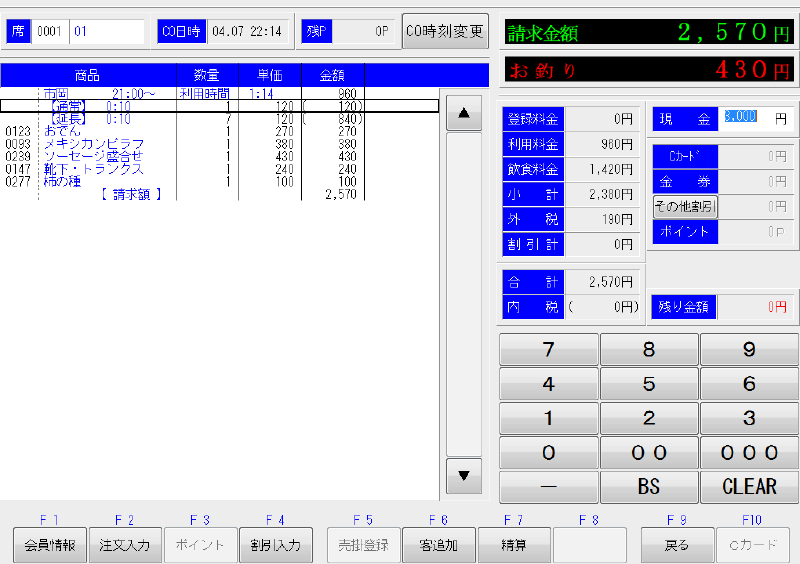Click the 外税 value 190円

click(x=601, y=219)
